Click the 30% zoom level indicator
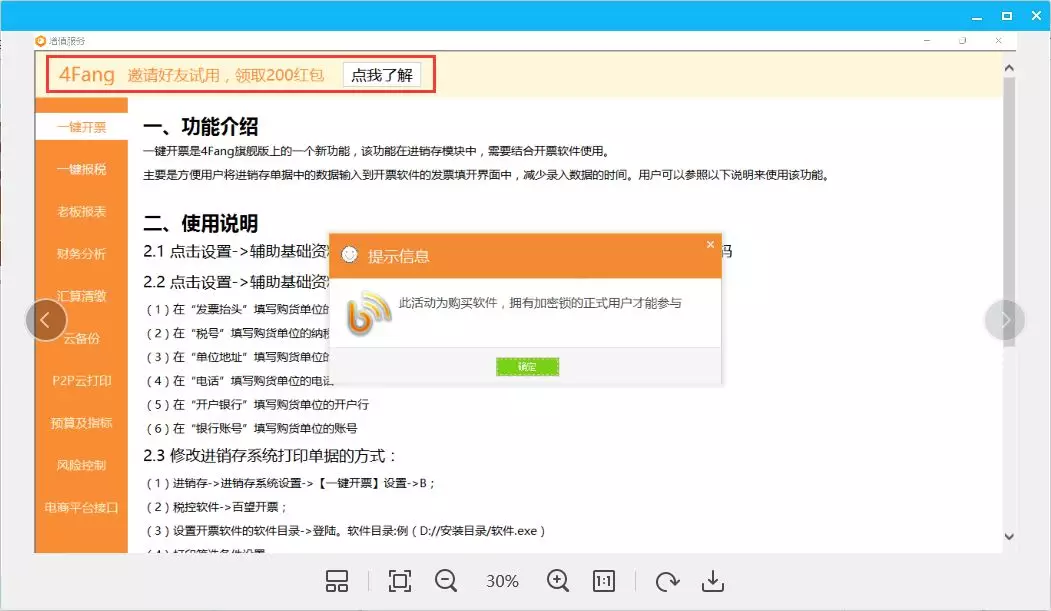Screen dimensions: 1051x611 click(502, 582)
